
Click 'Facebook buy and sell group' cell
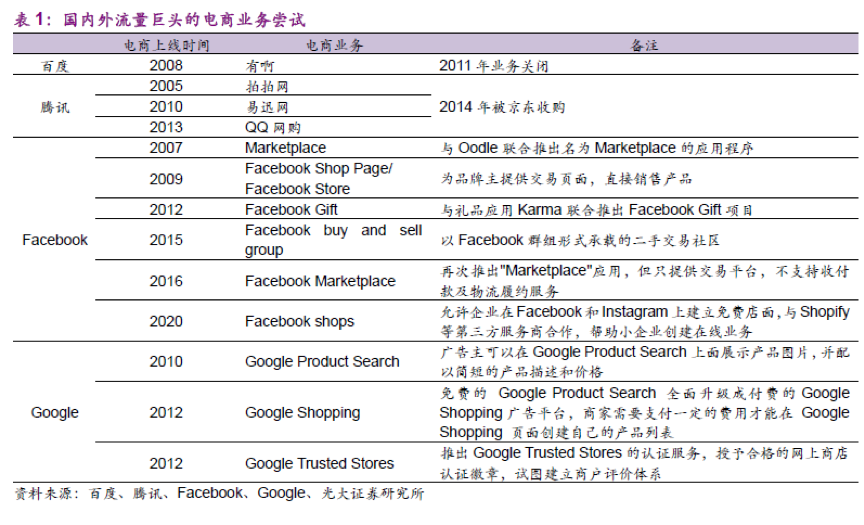pos(333,240)
